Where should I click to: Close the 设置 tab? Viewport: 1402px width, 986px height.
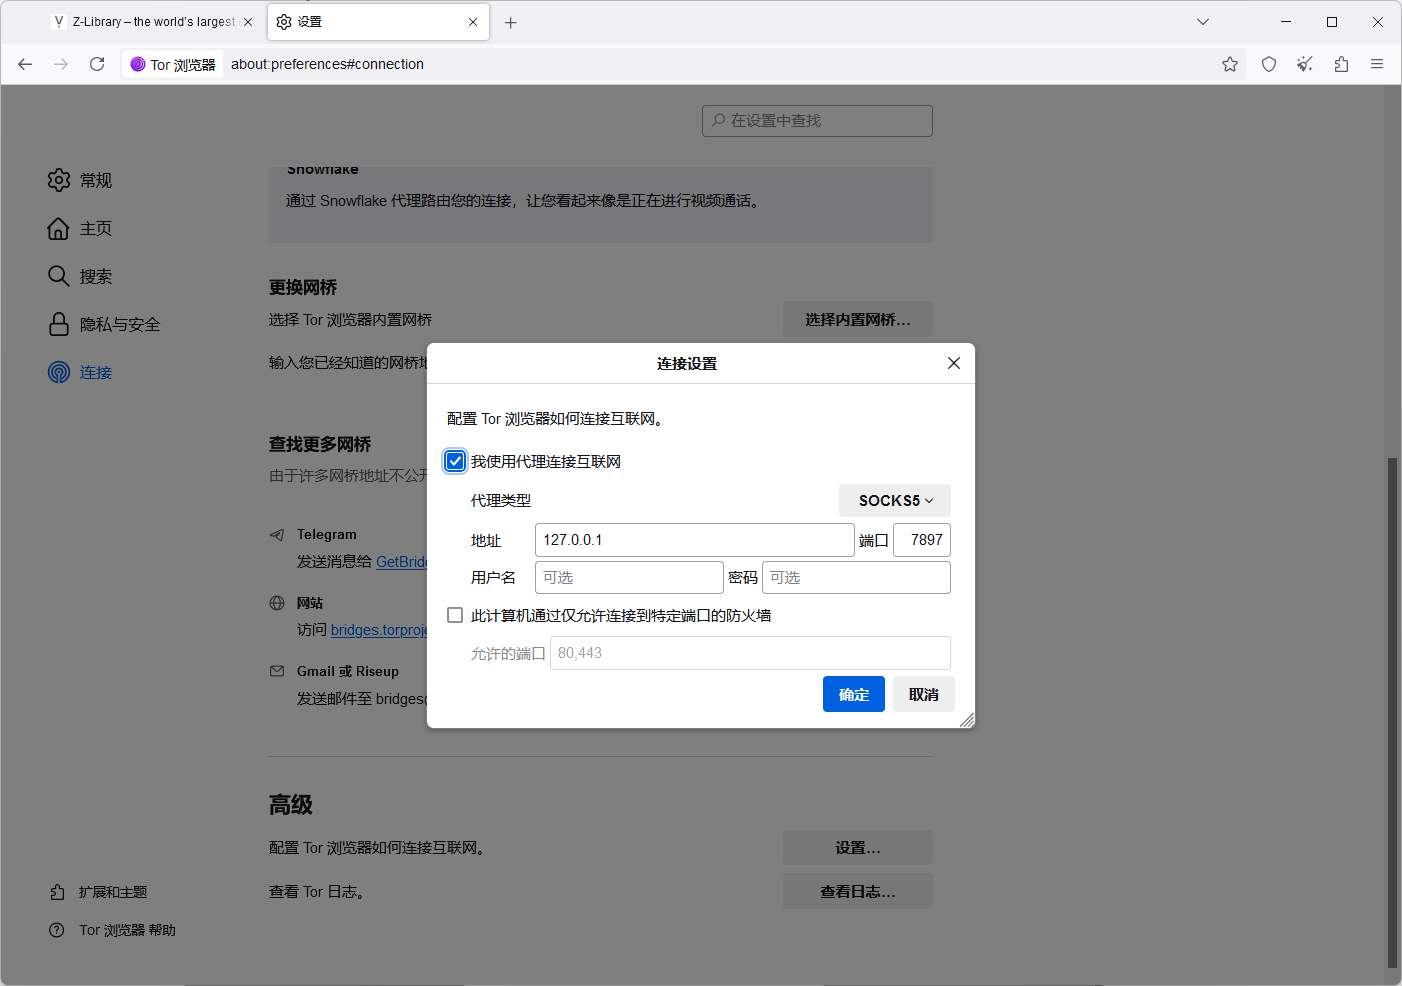(x=473, y=22)
